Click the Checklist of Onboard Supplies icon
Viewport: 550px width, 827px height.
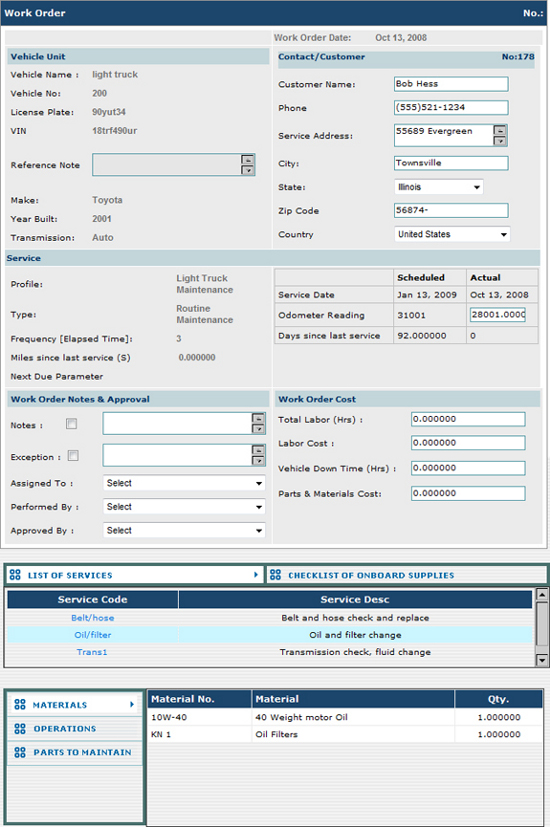(275, 574)
